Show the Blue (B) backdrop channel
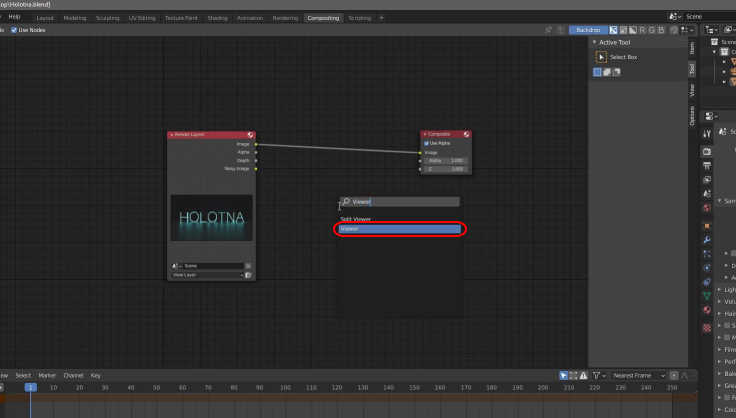The height and width of the screenshot is (418, 736). (661, 30)
